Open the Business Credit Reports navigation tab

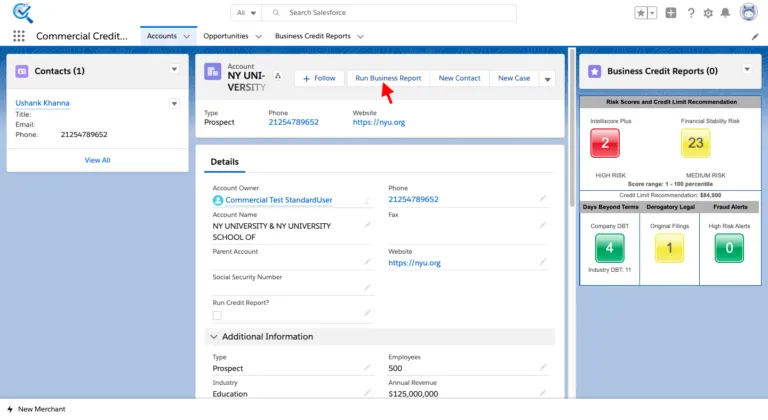point(312,36)
